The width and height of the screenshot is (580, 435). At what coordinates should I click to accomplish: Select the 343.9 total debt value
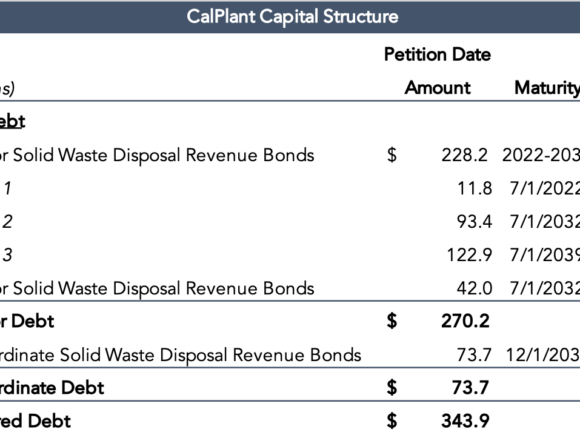[x=465, y=421]
